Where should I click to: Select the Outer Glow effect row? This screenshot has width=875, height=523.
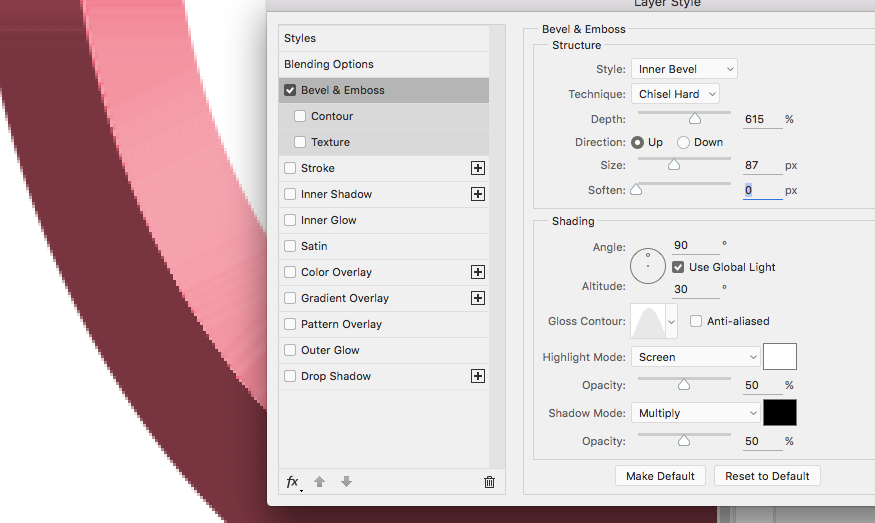(384, 350)
